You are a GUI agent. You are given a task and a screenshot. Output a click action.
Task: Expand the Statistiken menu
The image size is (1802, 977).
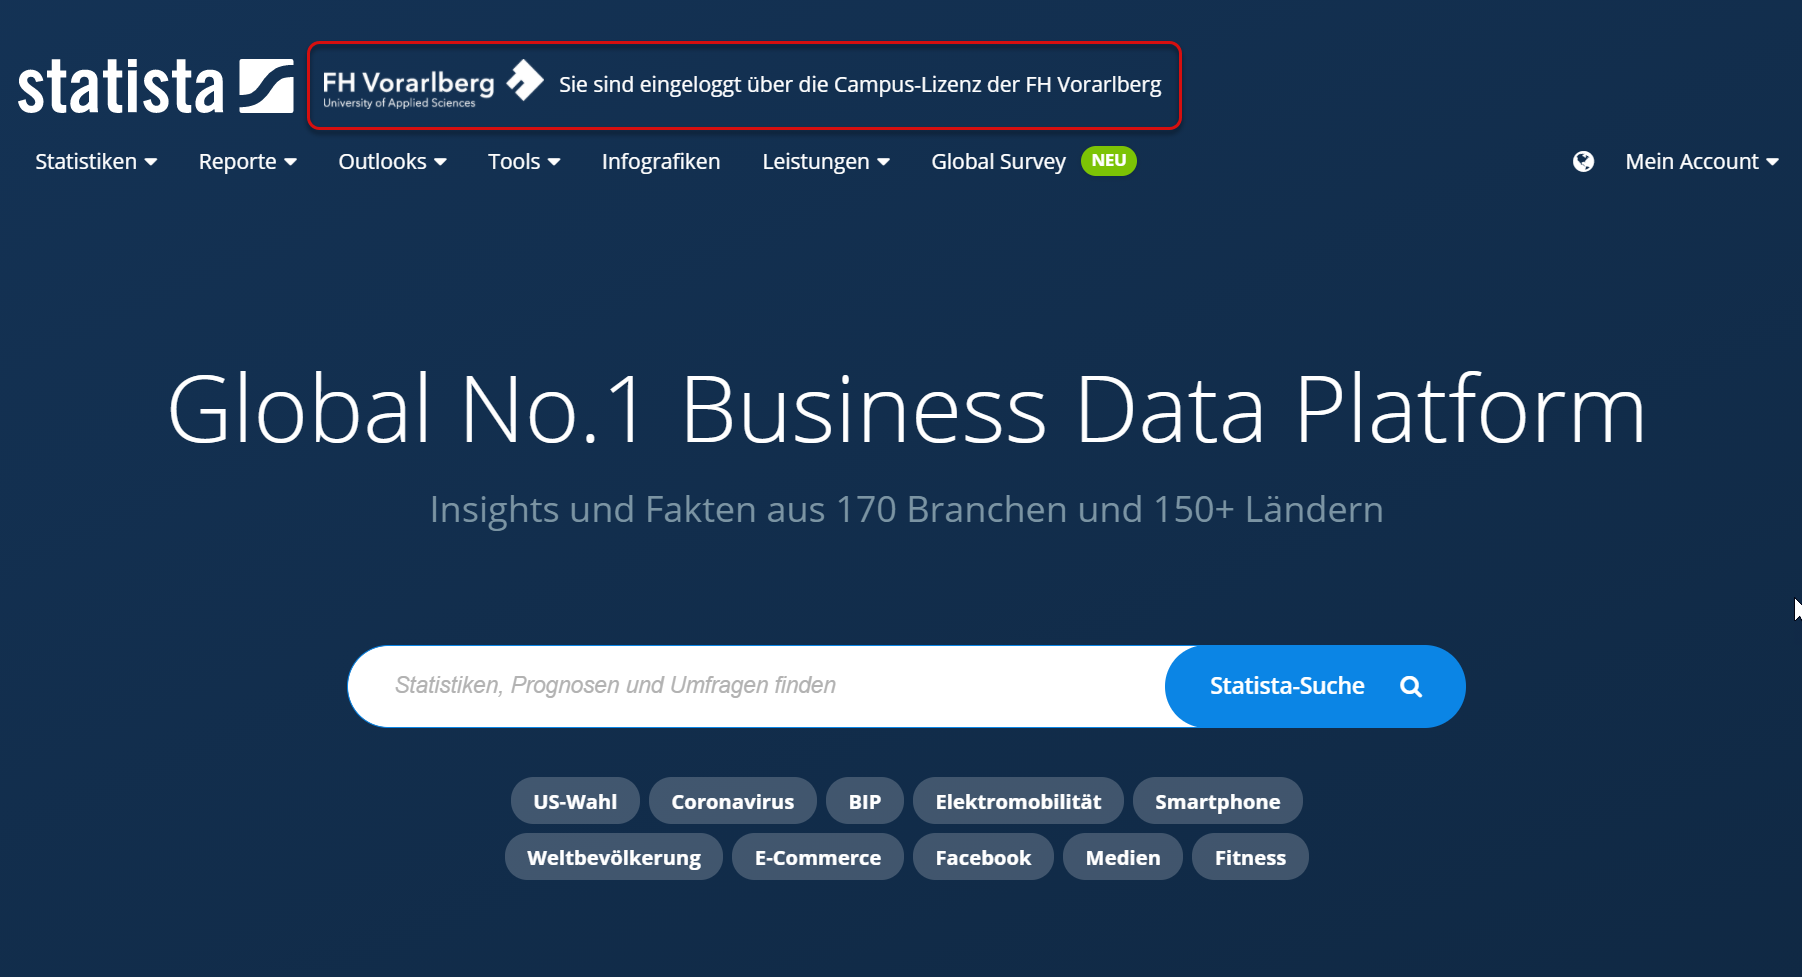point(96,161)
